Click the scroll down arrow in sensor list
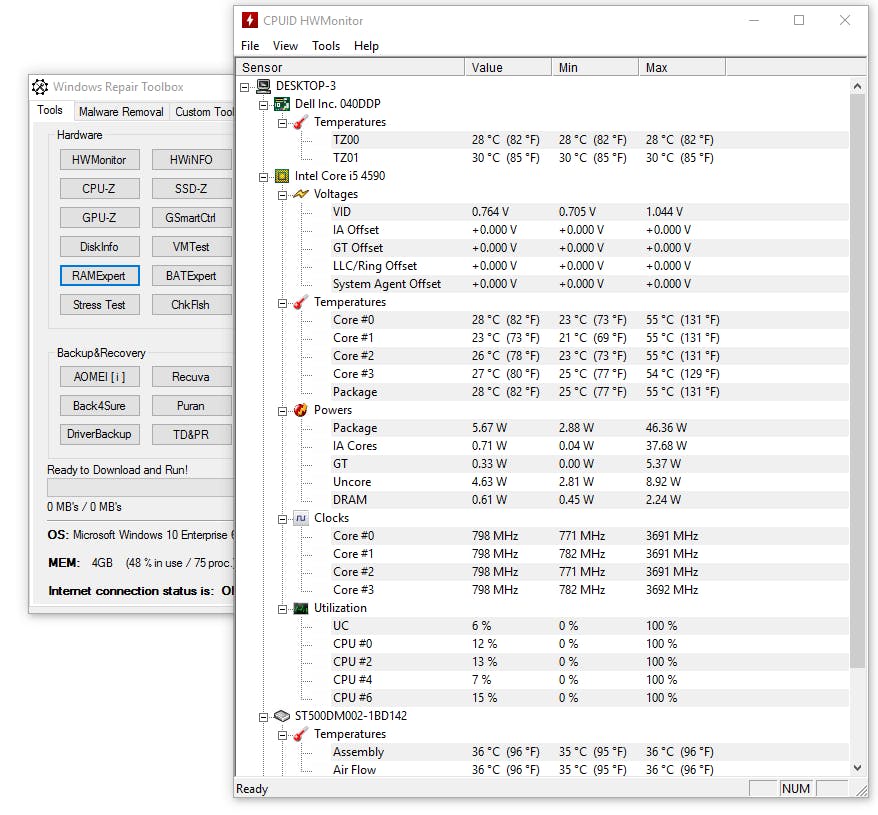878x815 pixels. point(857,768)
